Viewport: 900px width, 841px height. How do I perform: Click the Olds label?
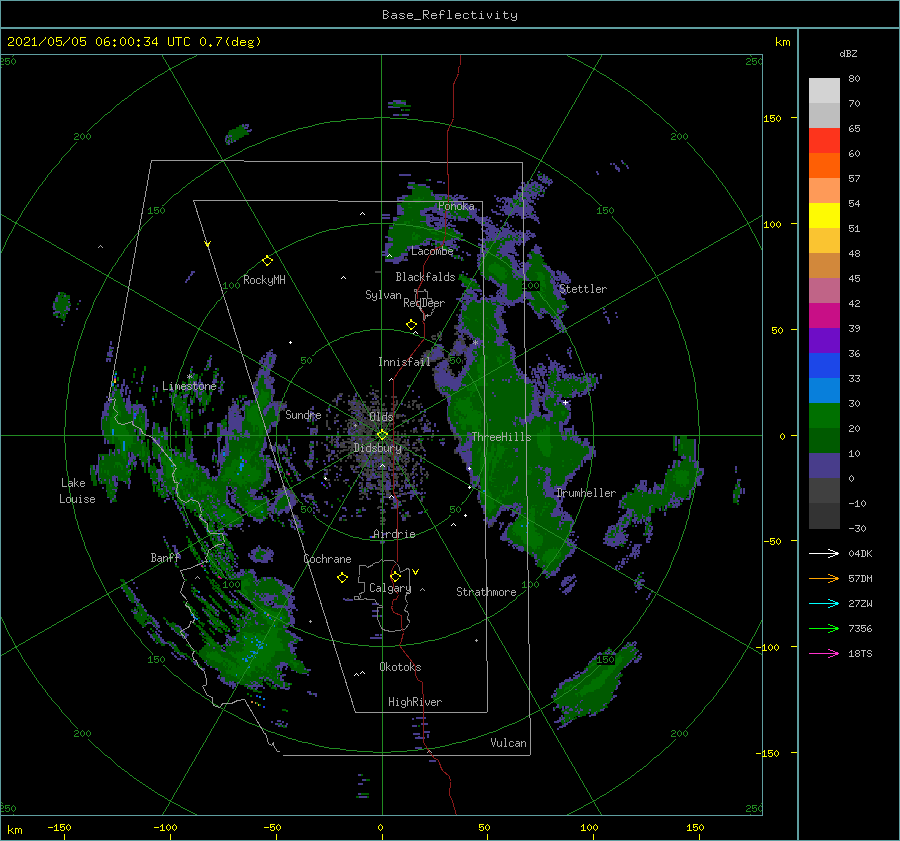pyautogui.click(x=381, y=417)
